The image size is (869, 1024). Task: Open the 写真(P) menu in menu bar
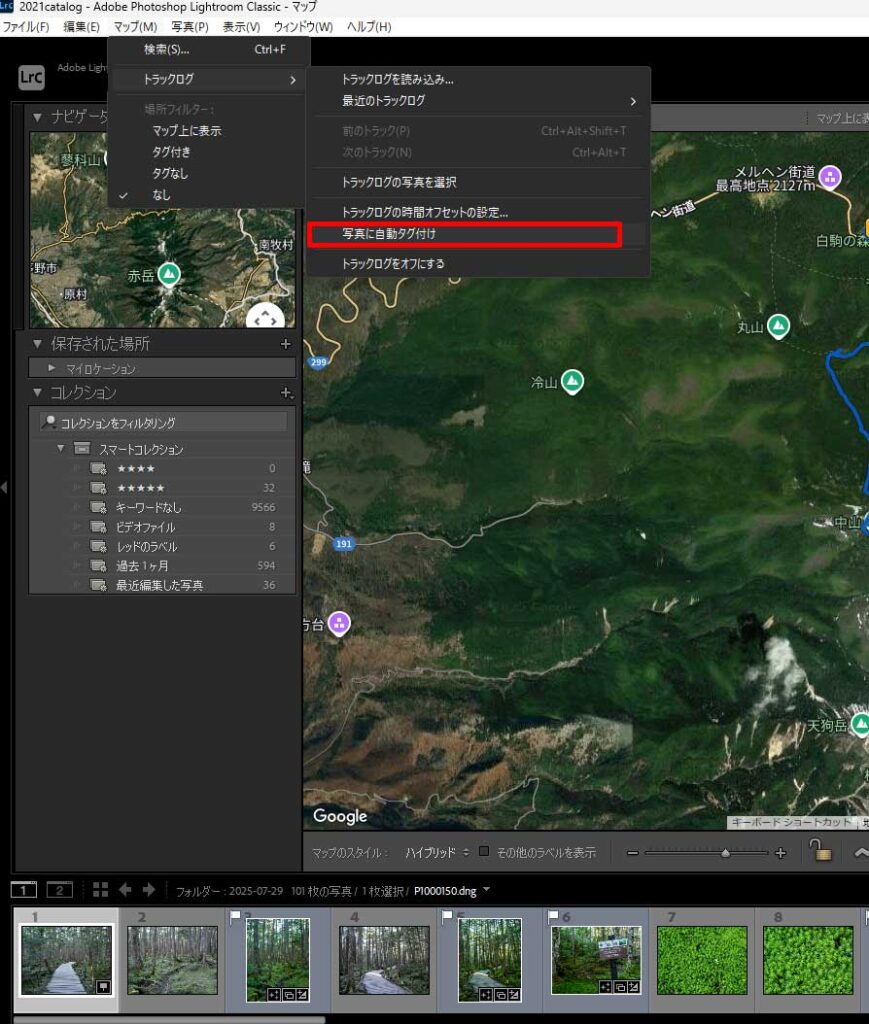point(189,26)
